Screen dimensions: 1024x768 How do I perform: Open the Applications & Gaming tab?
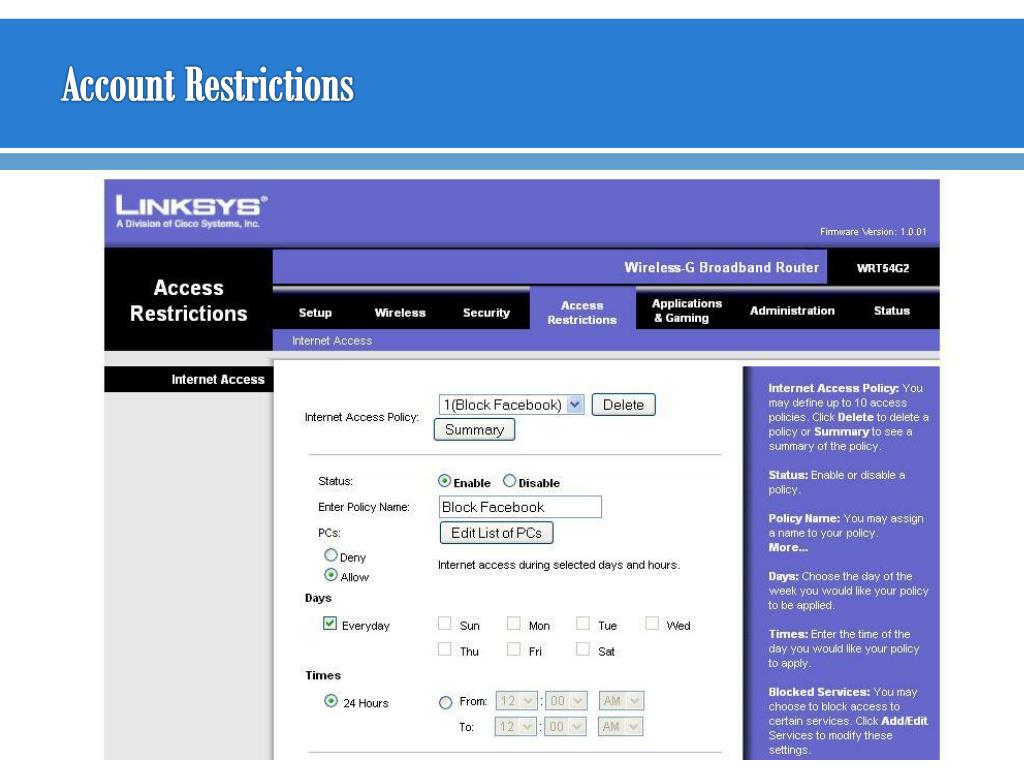coord(686,311)
